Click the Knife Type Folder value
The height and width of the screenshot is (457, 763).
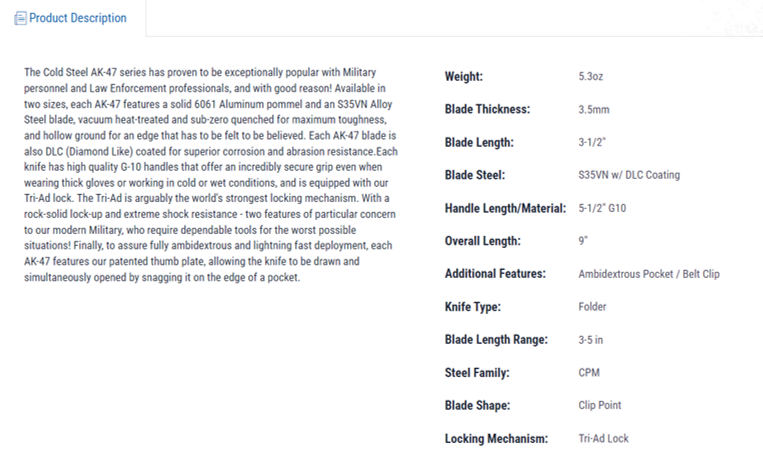[x=592, y=307]
